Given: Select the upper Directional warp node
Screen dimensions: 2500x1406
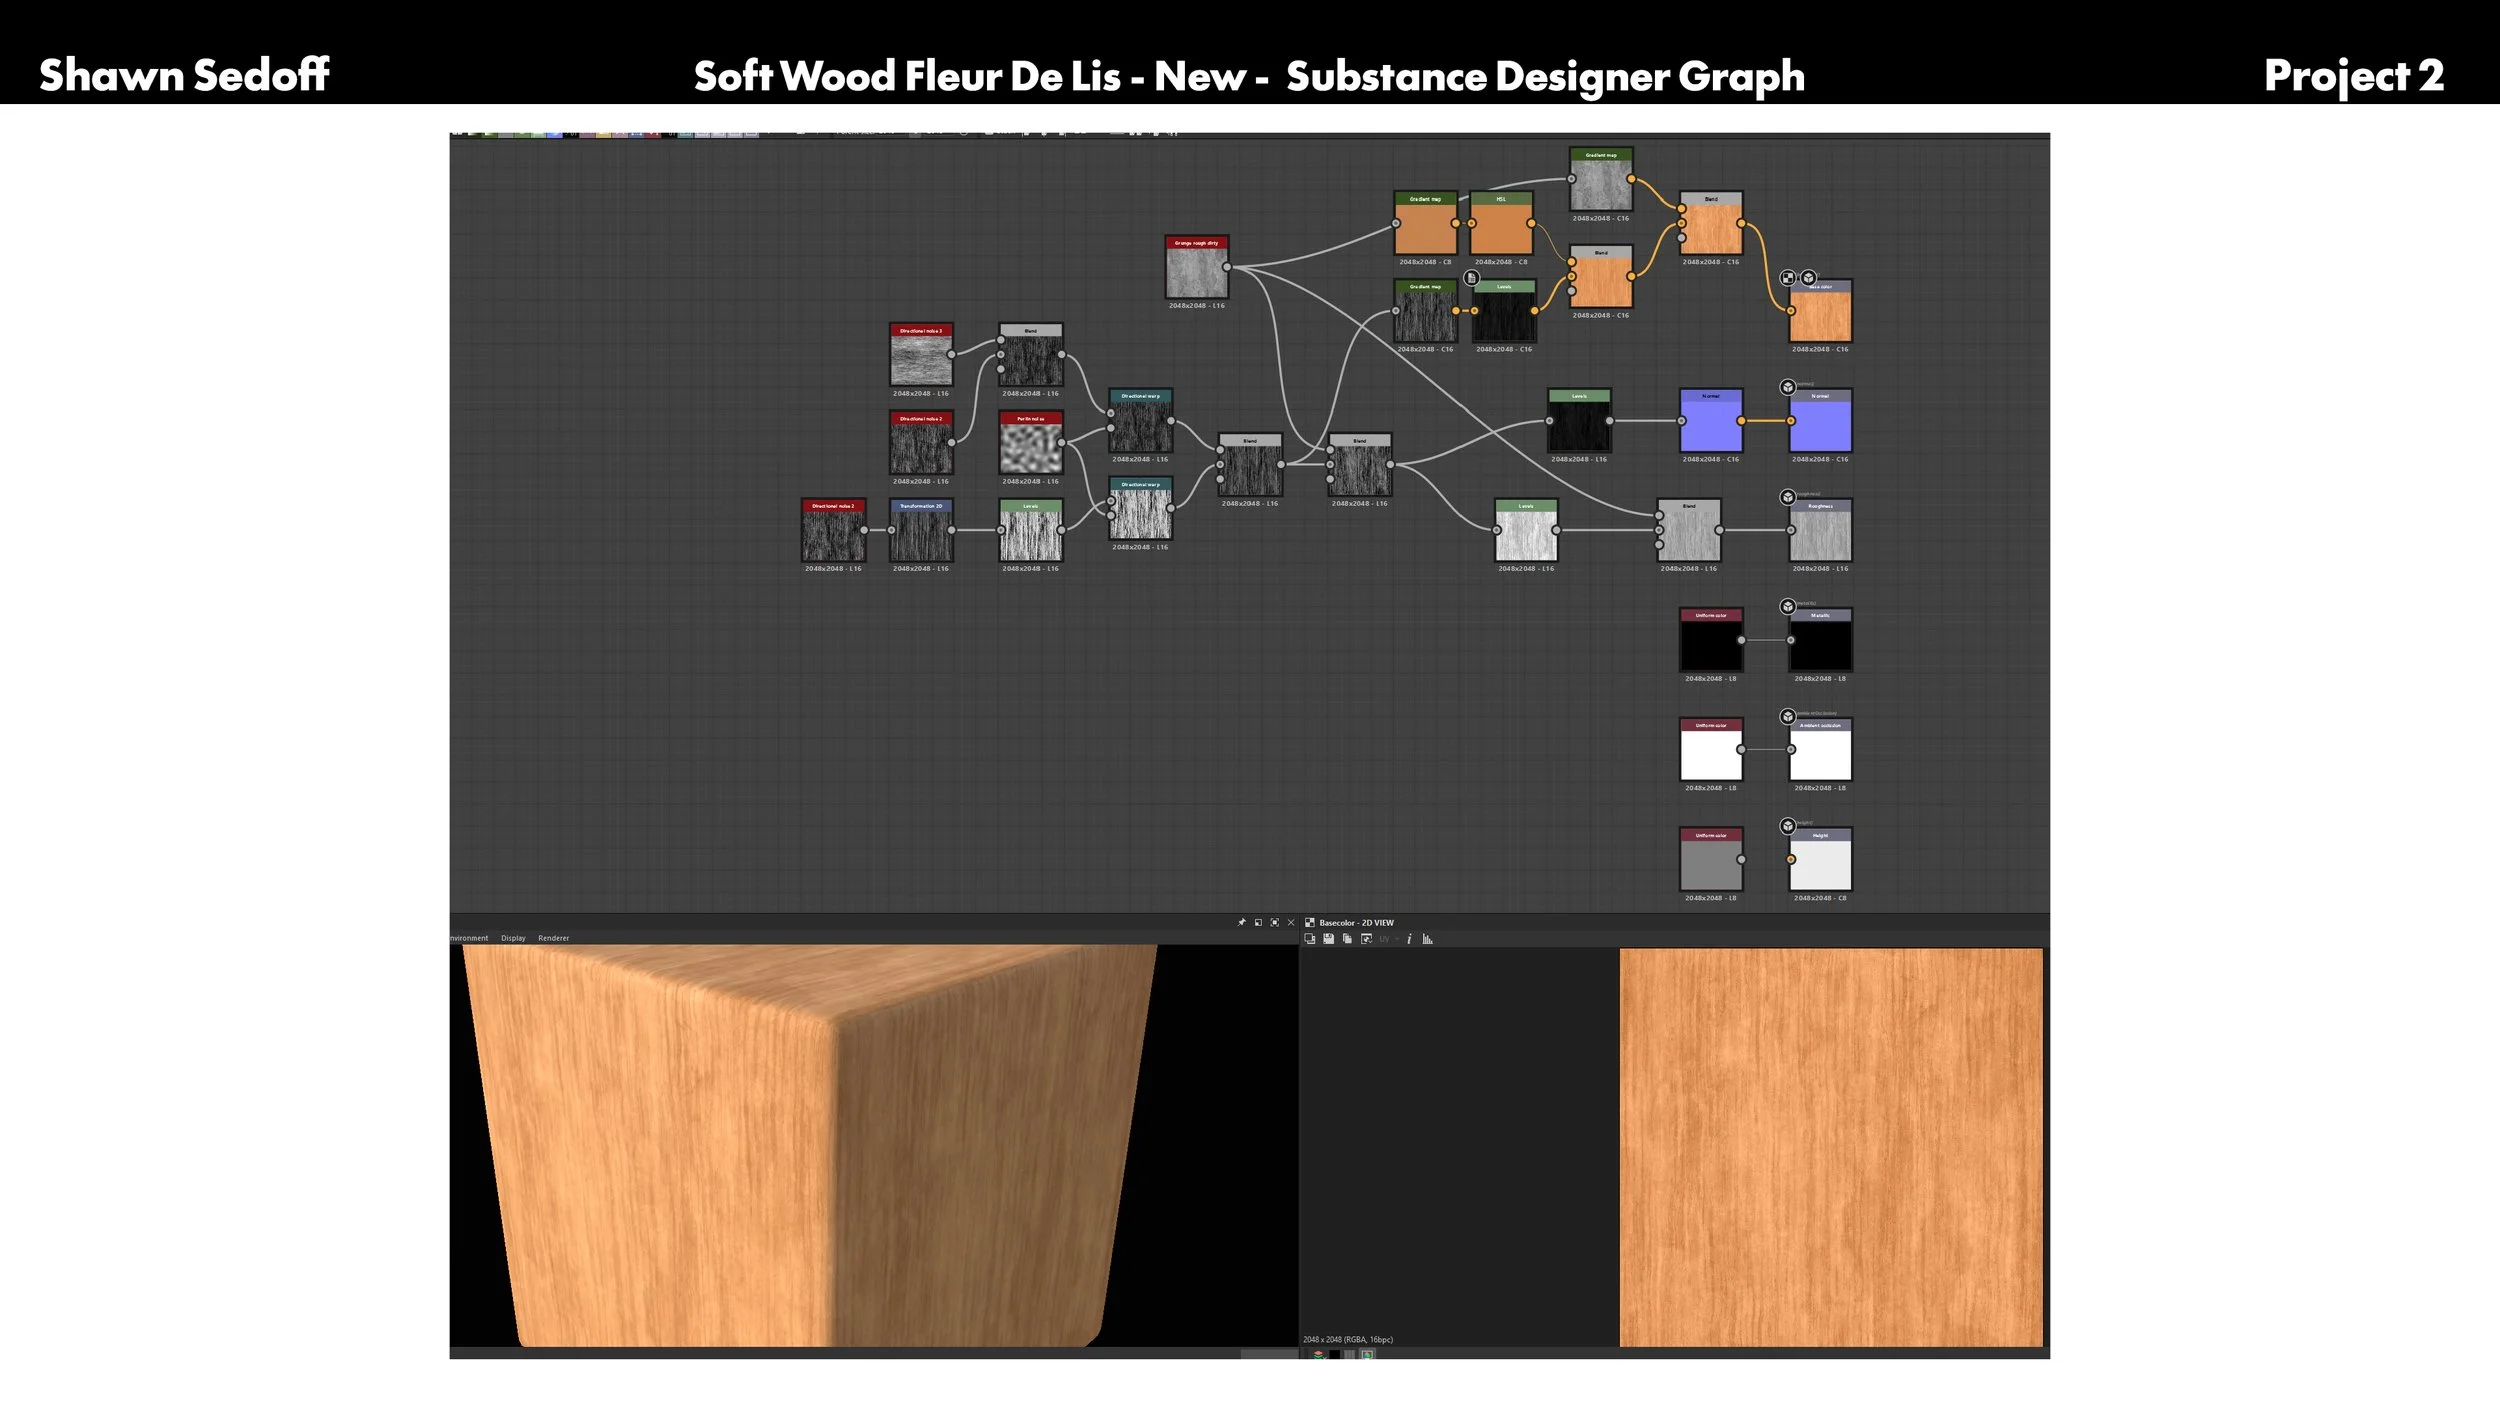Looking at the screenshot, I should pyautogui.click(x=1141, y=420).
